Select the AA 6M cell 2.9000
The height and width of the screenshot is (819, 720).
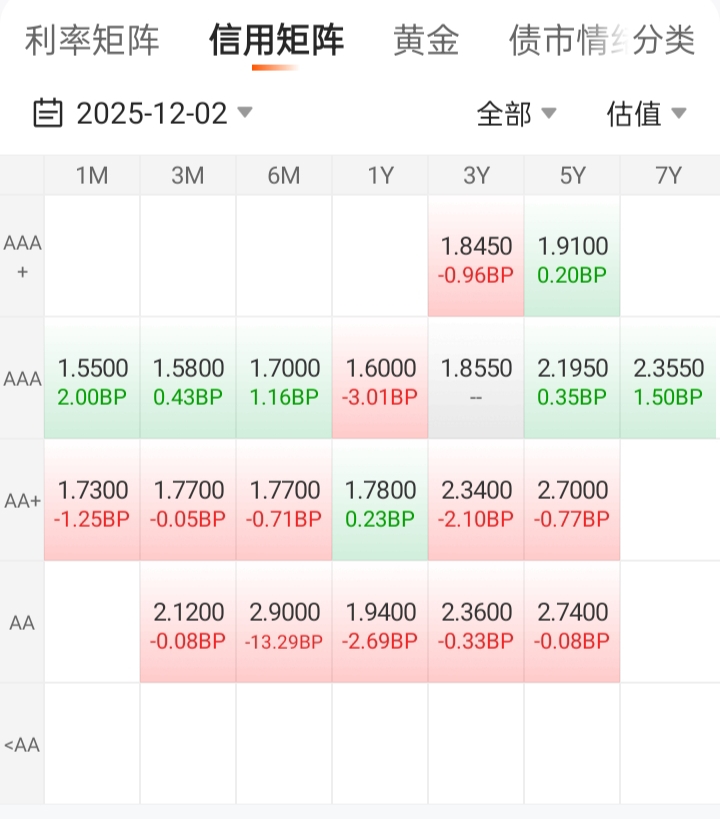pyautogui.click(x=284, y=624)
